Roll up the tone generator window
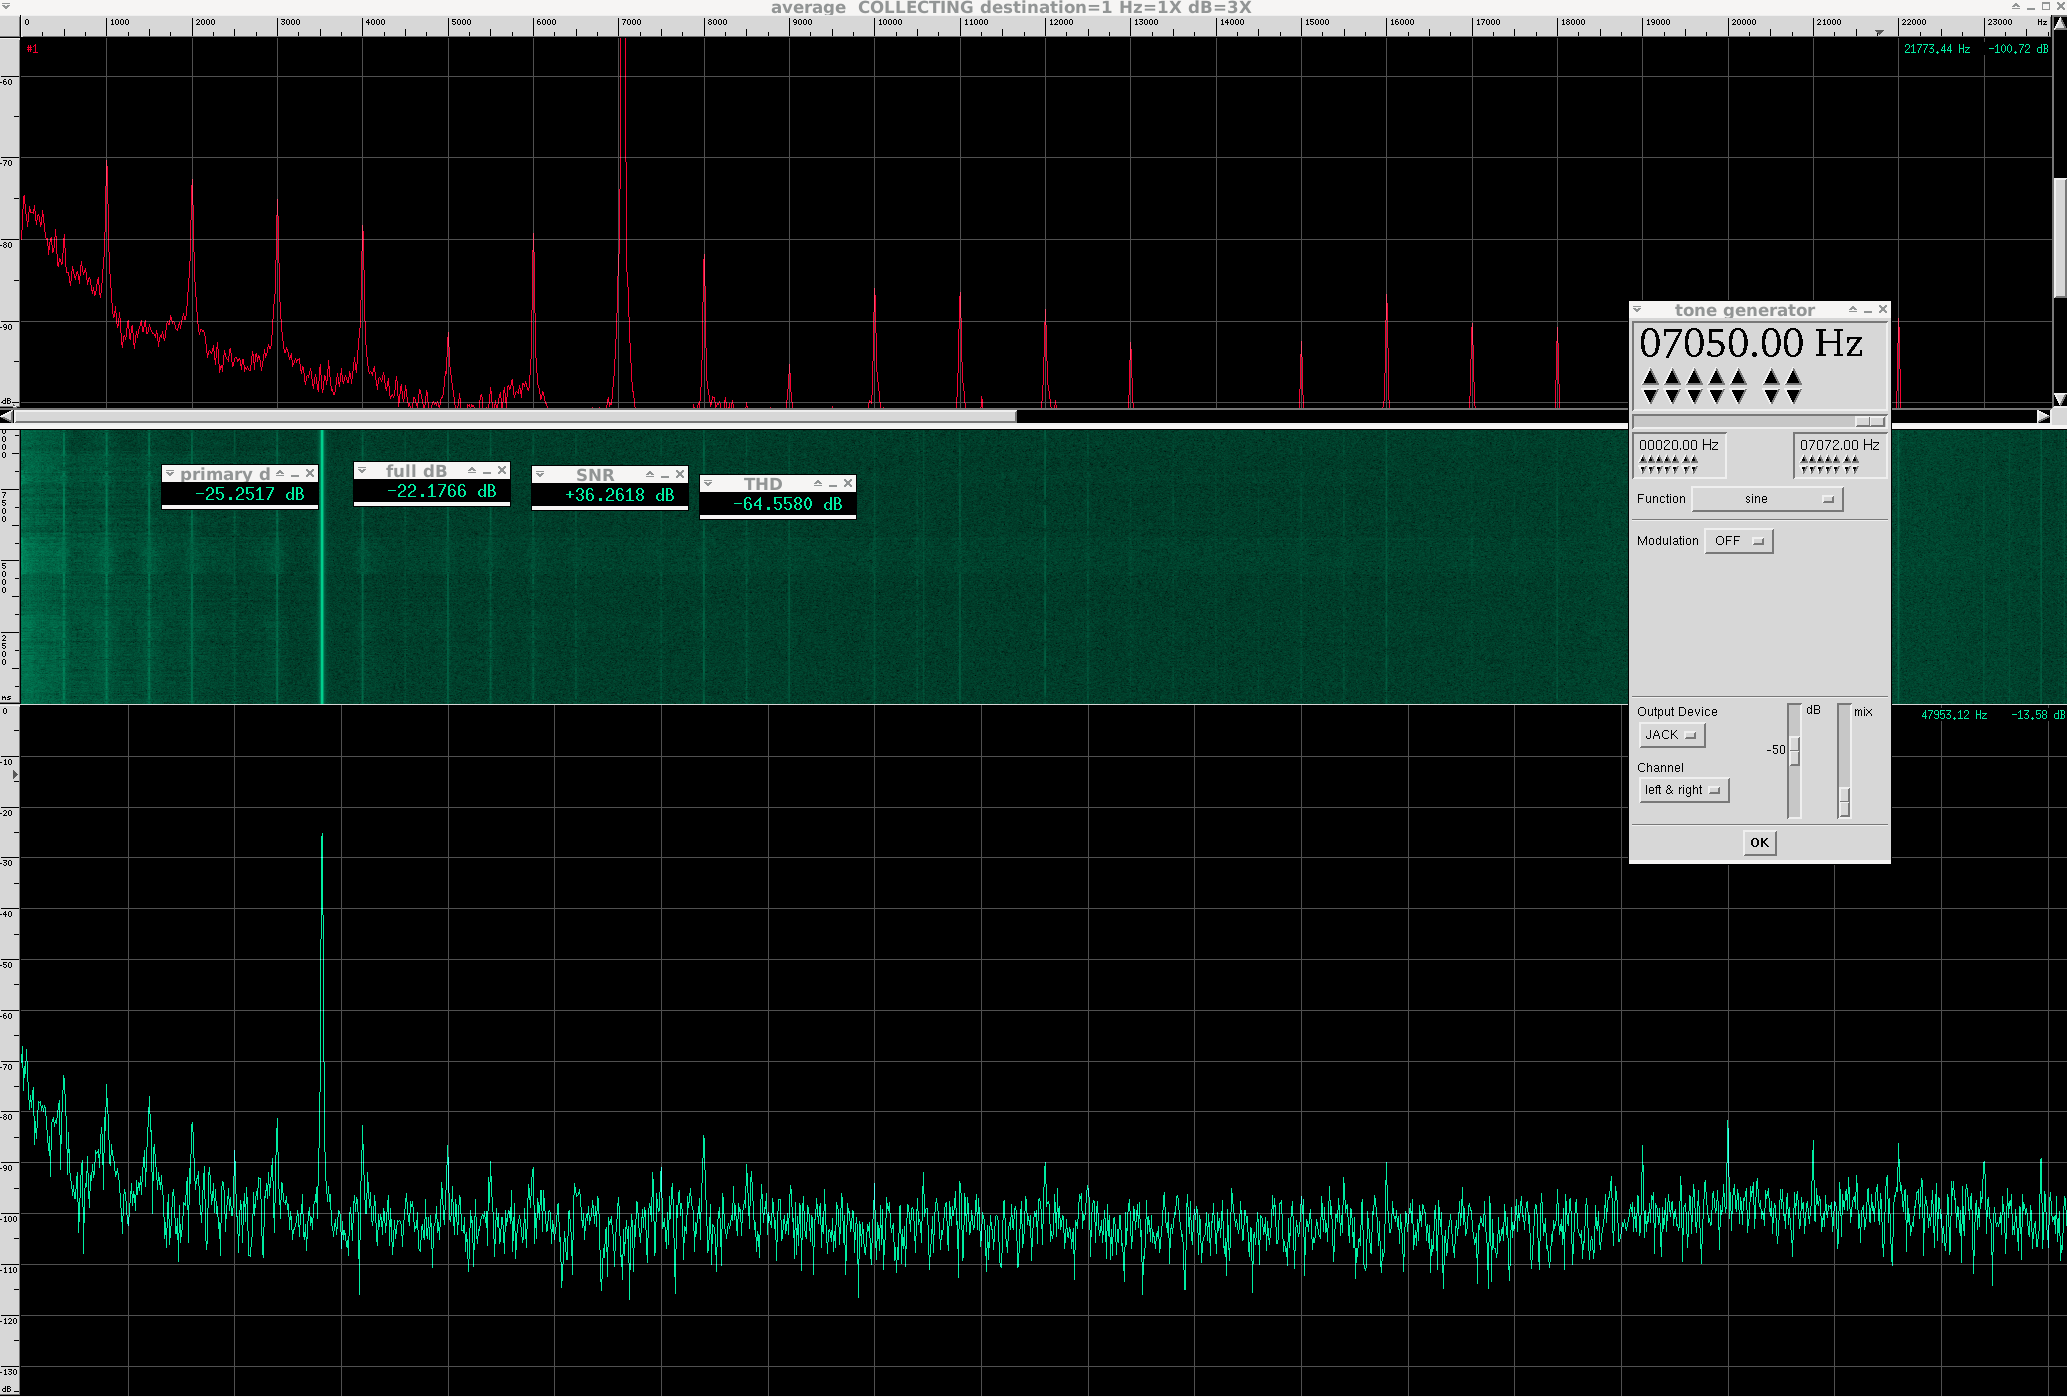Screen dimensions: 2067x1397 tap(1853, 310)
